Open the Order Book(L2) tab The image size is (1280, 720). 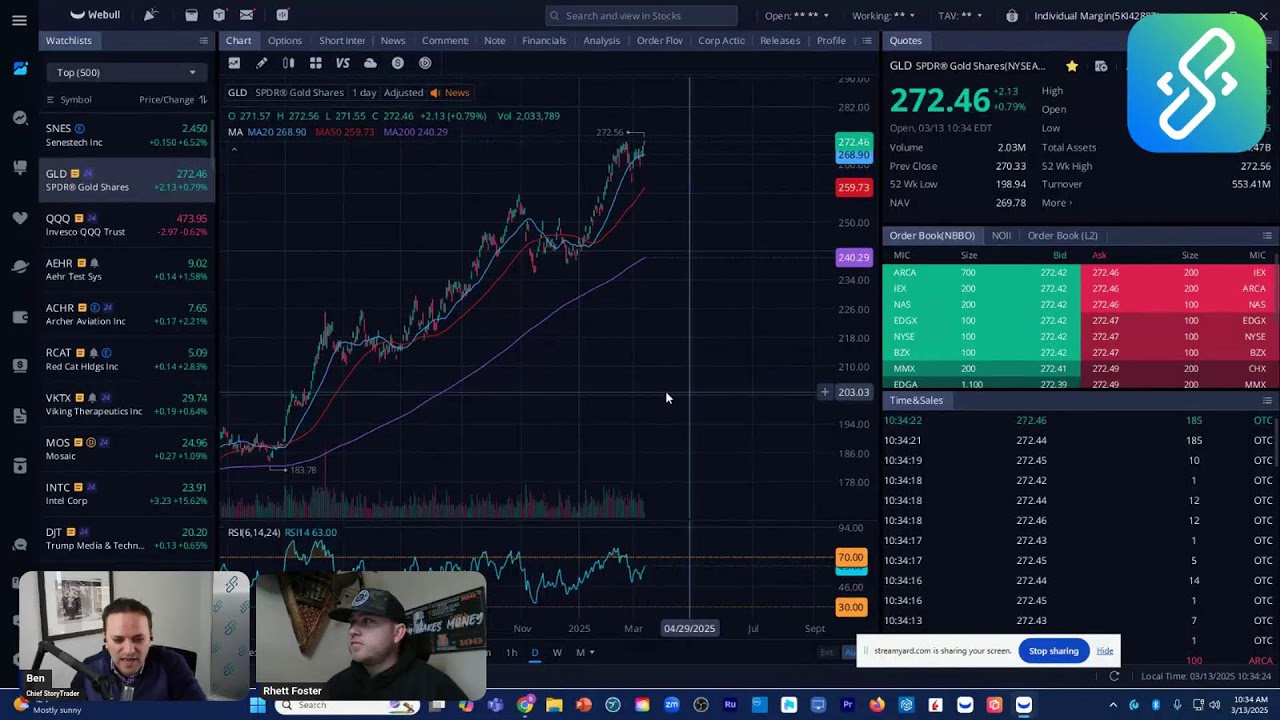pos(1062,236)
